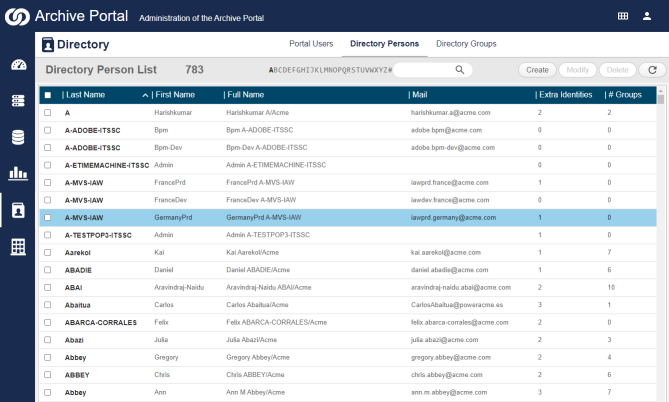Screen dimensions: 669x402
Task: Click the scrollbar up arrow
Action: pos(661,90)
